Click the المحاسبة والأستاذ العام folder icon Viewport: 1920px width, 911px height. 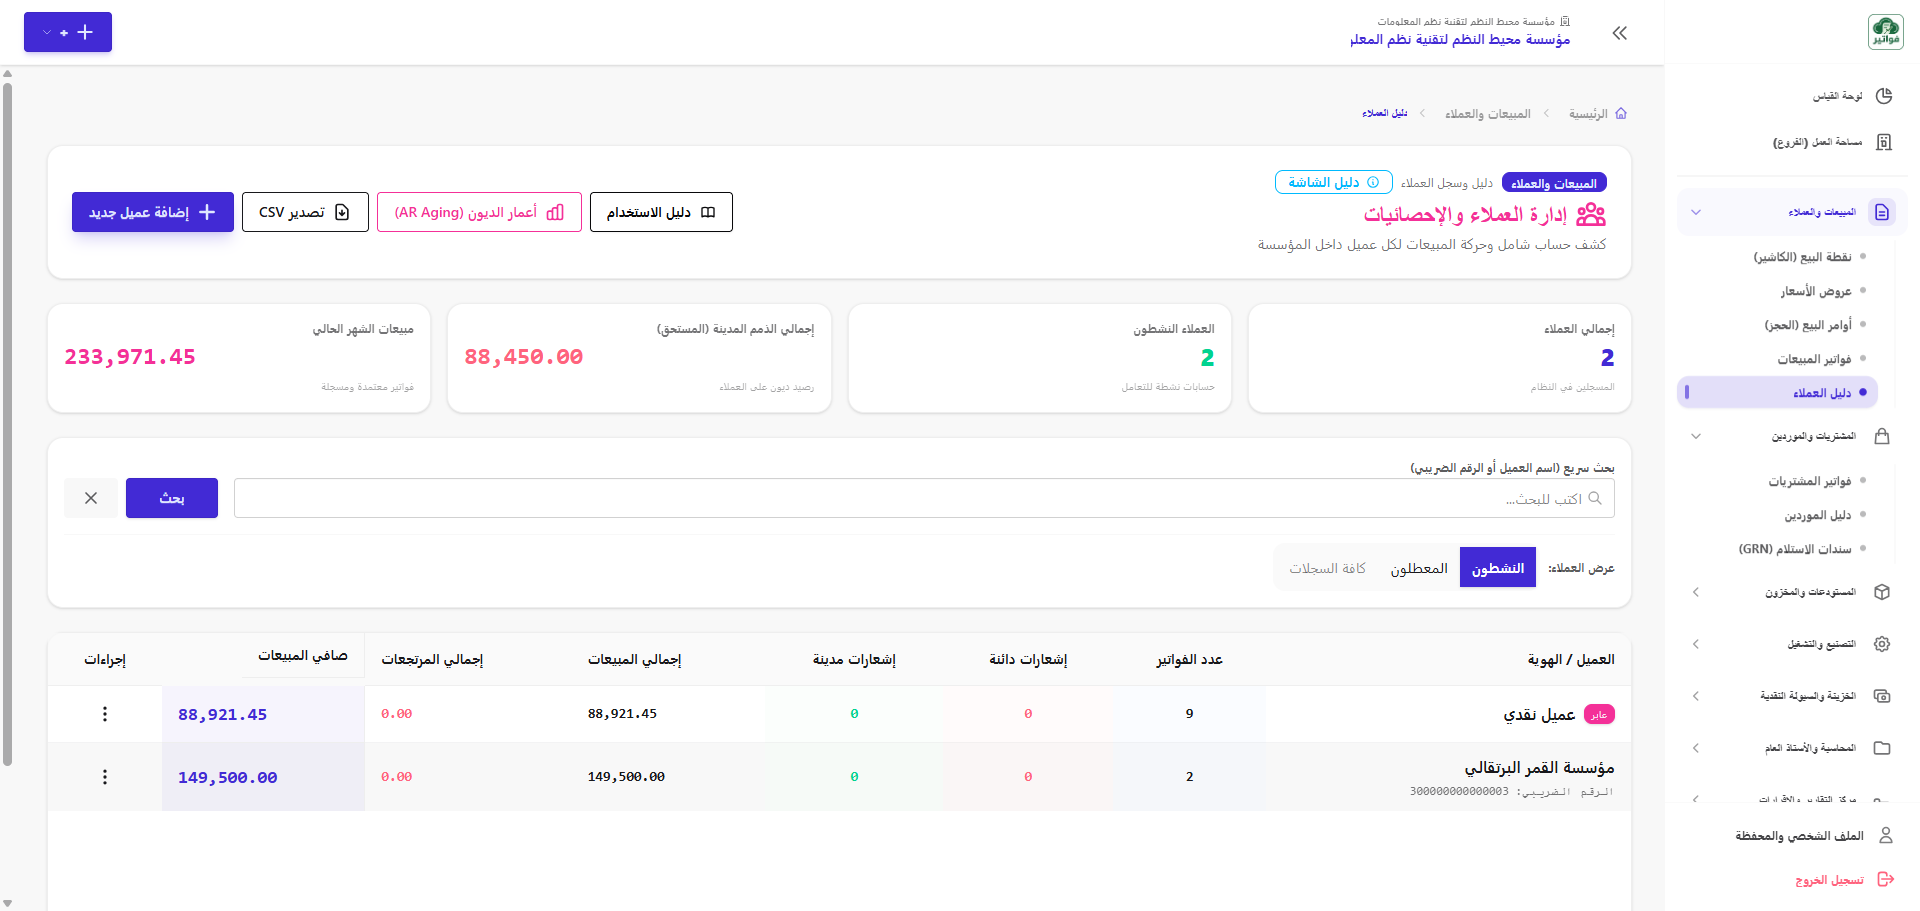pyautogui.click(x=1882, y=748)
